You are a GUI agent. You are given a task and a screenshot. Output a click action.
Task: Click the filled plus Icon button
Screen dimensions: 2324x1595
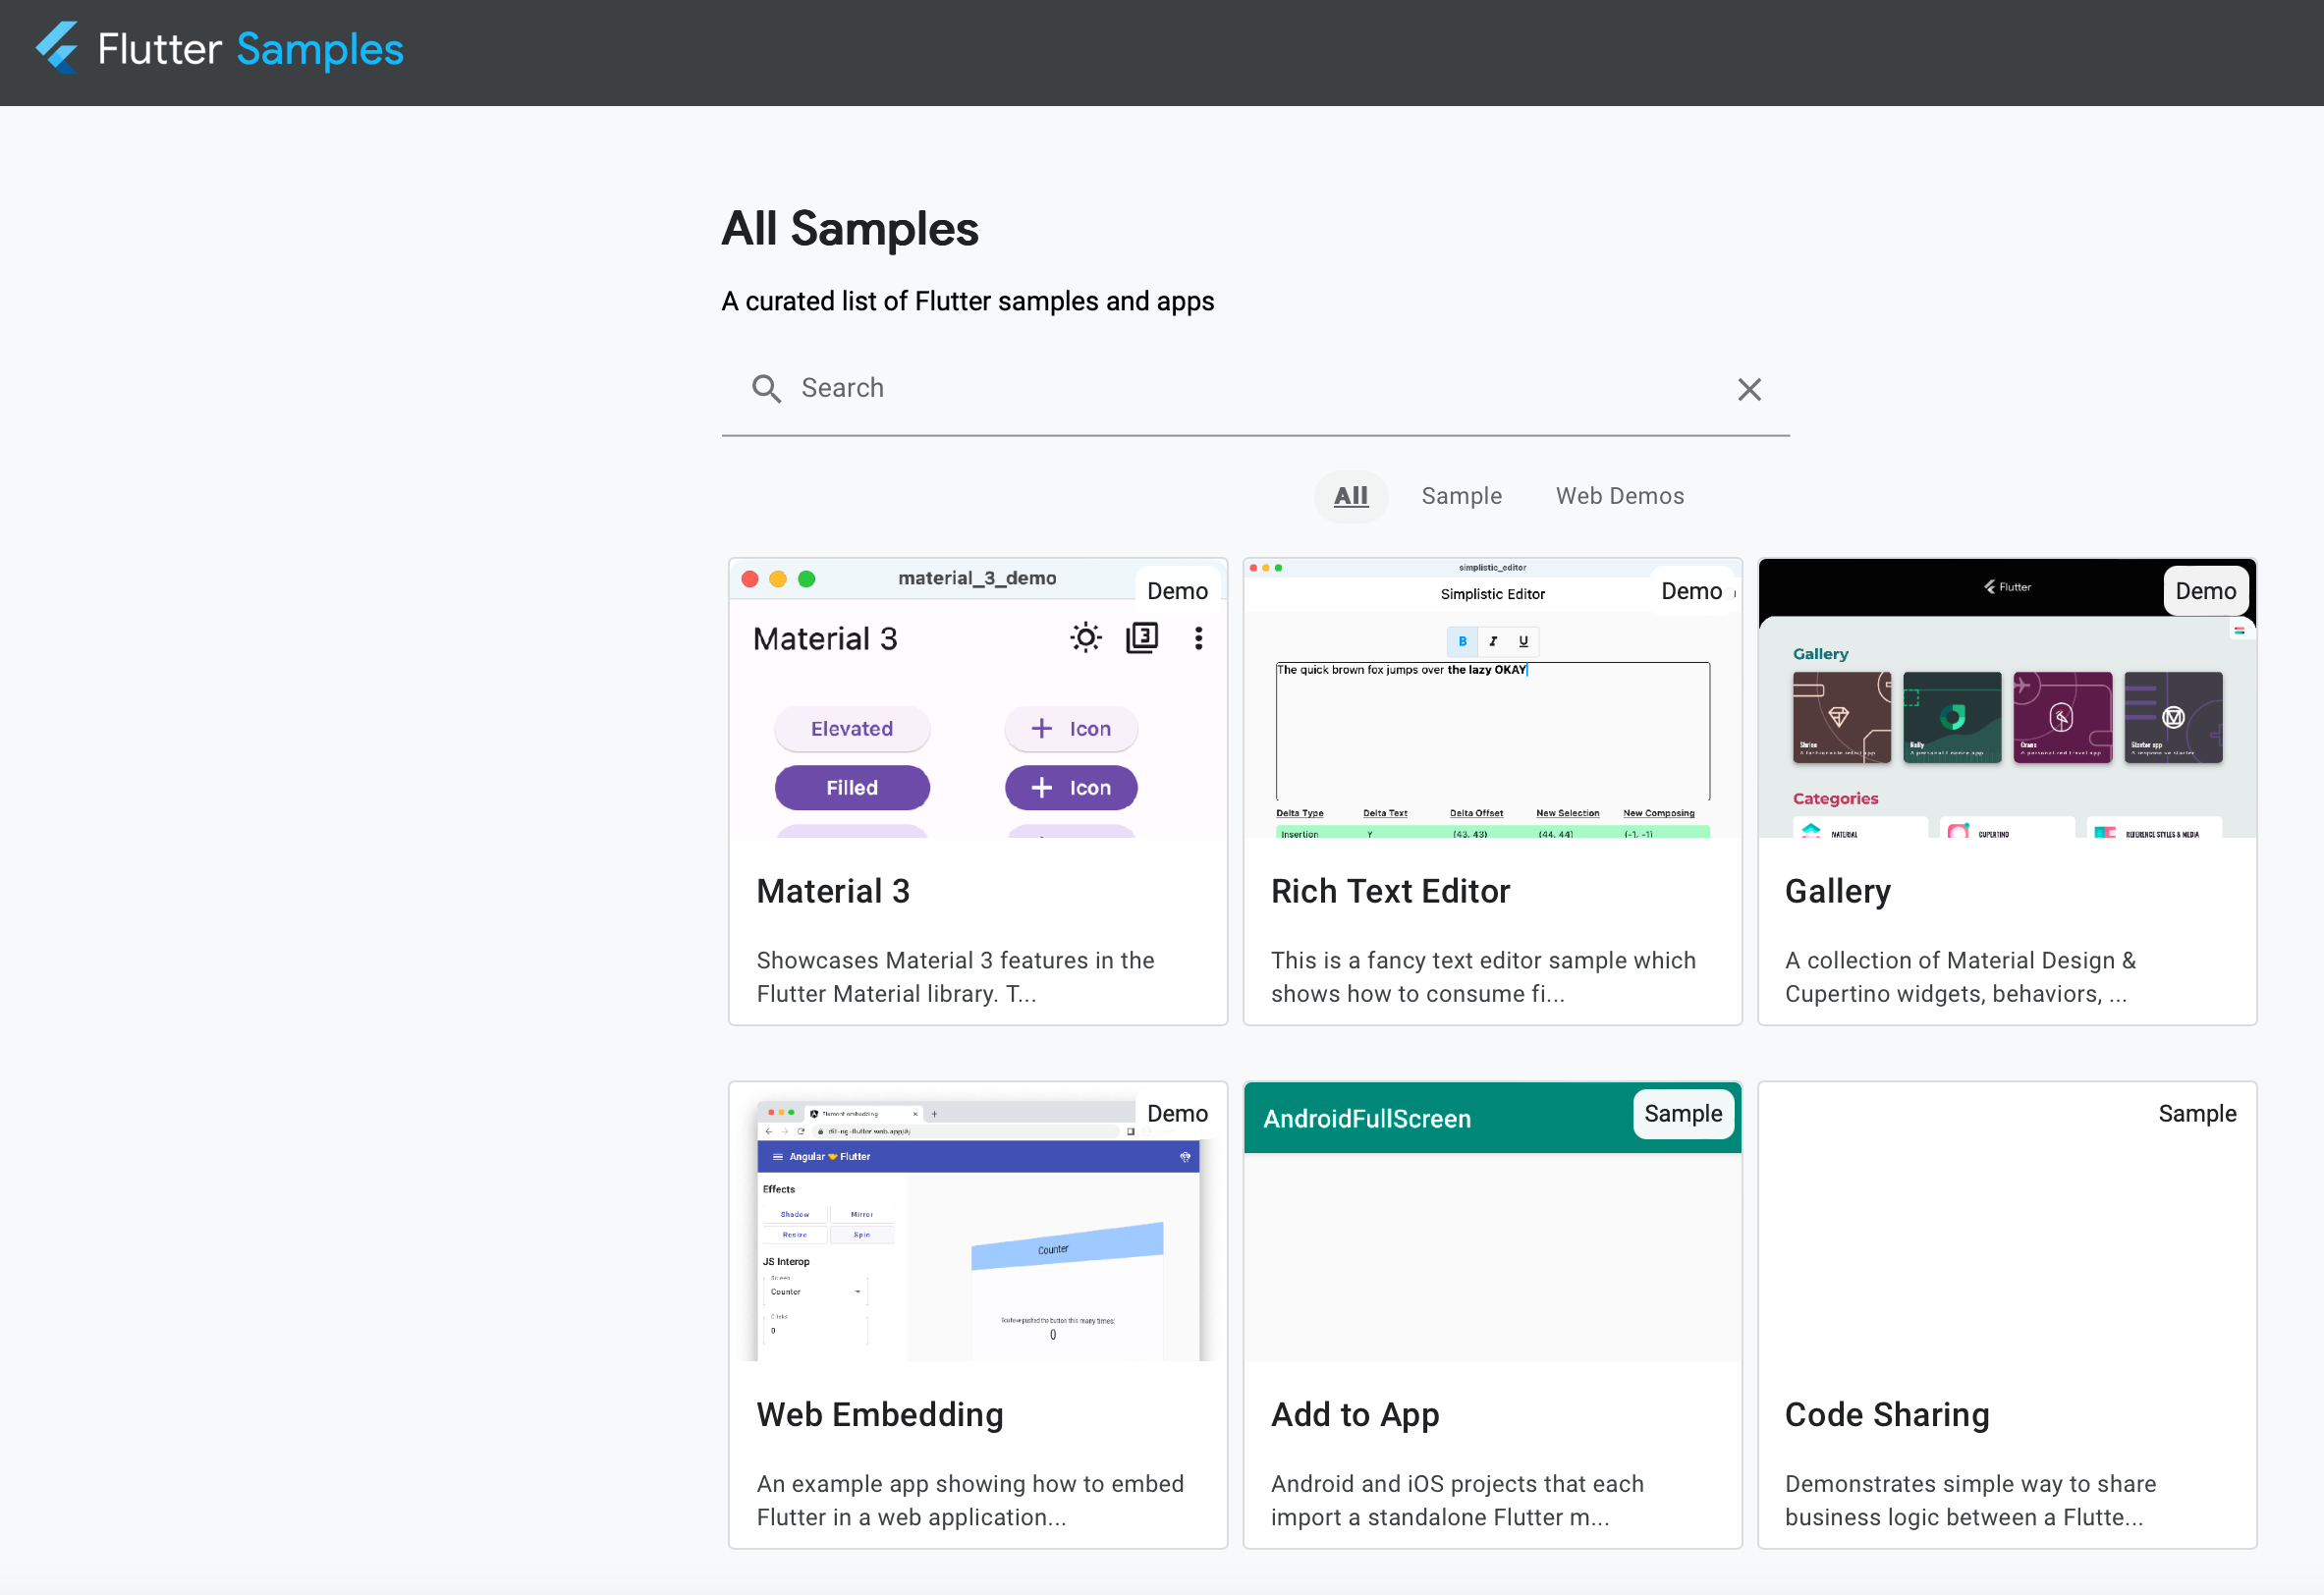click(1071, 787)
